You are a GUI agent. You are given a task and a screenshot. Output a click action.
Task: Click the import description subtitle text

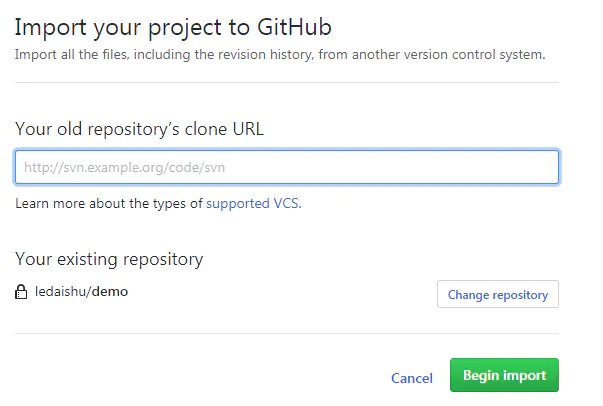click(x=280, y=54)
